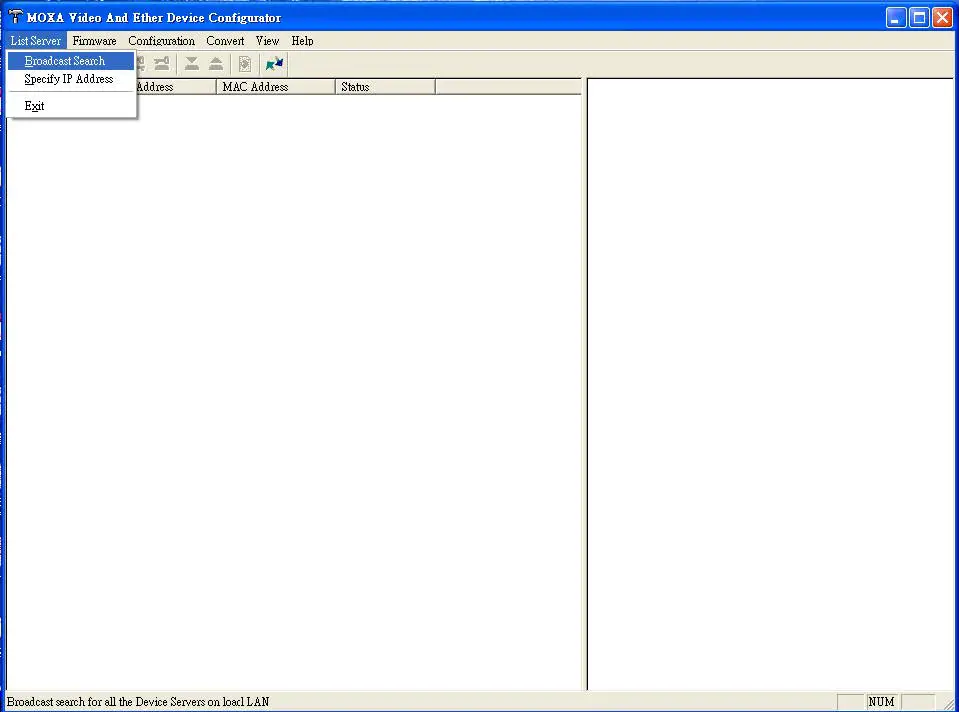The height and width of the screenshot is (712, 959).
Task: Select Broadcast Search from the open menu
Action: (64, 60)
